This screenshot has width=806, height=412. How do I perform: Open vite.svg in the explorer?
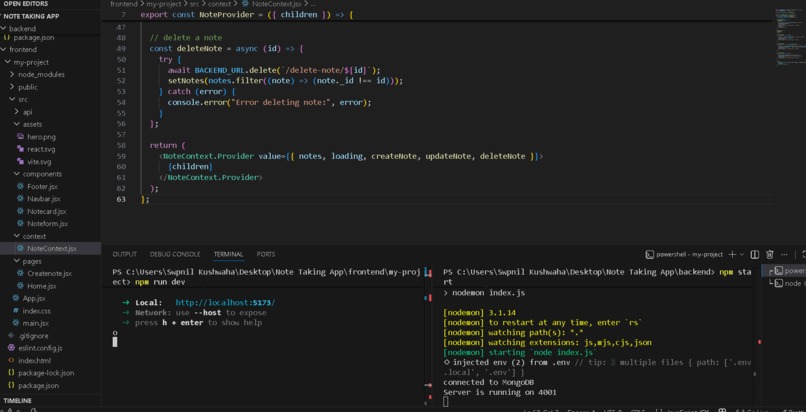click(x=50, y=162)
